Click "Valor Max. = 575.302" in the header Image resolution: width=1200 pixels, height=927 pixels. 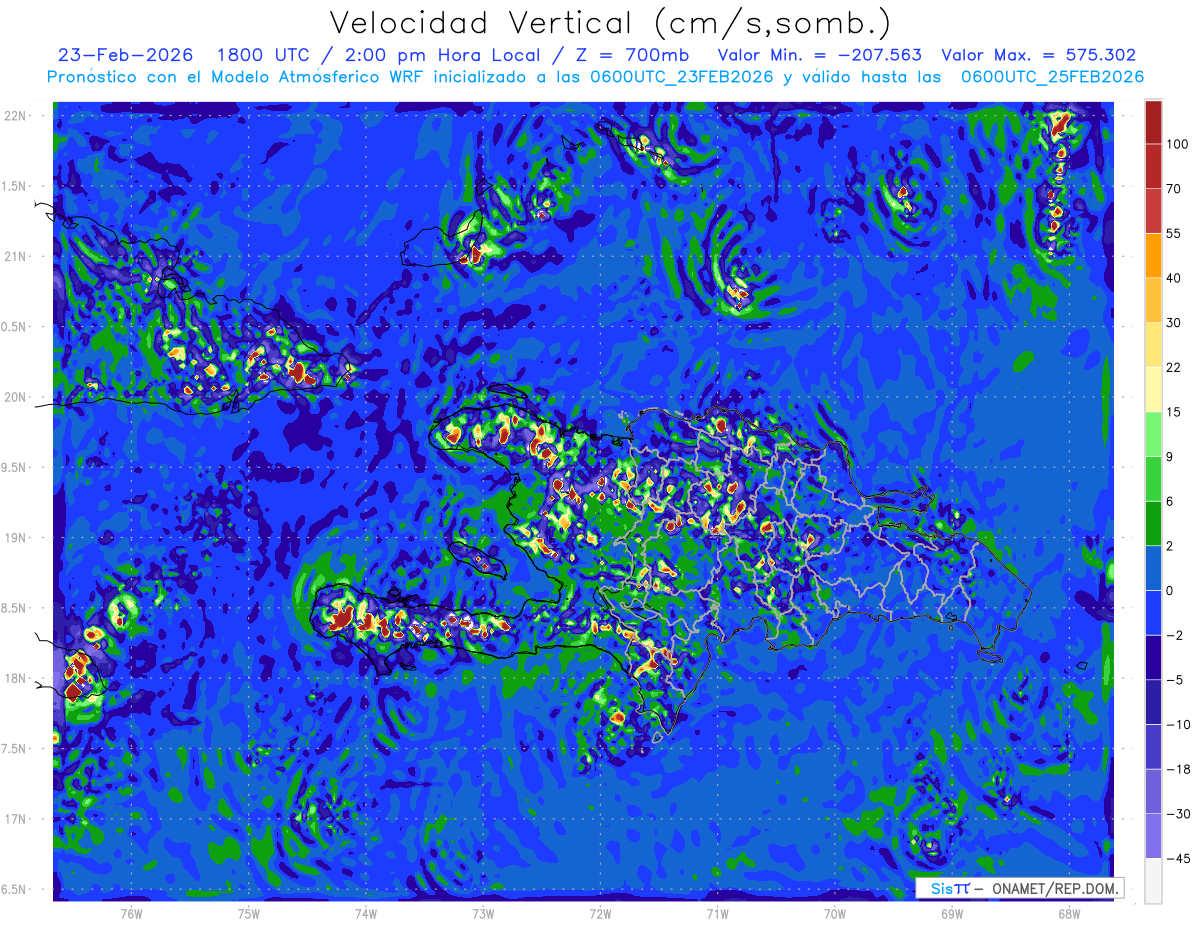point(1039,55)
